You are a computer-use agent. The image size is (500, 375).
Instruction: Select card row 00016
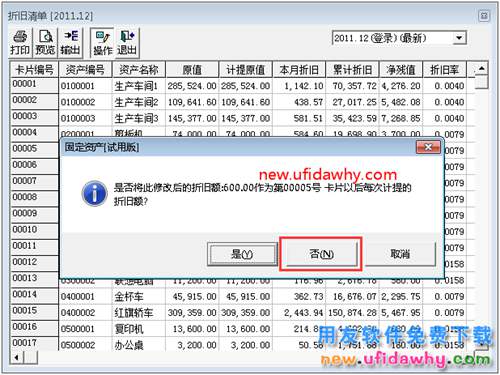pos(34,327)
